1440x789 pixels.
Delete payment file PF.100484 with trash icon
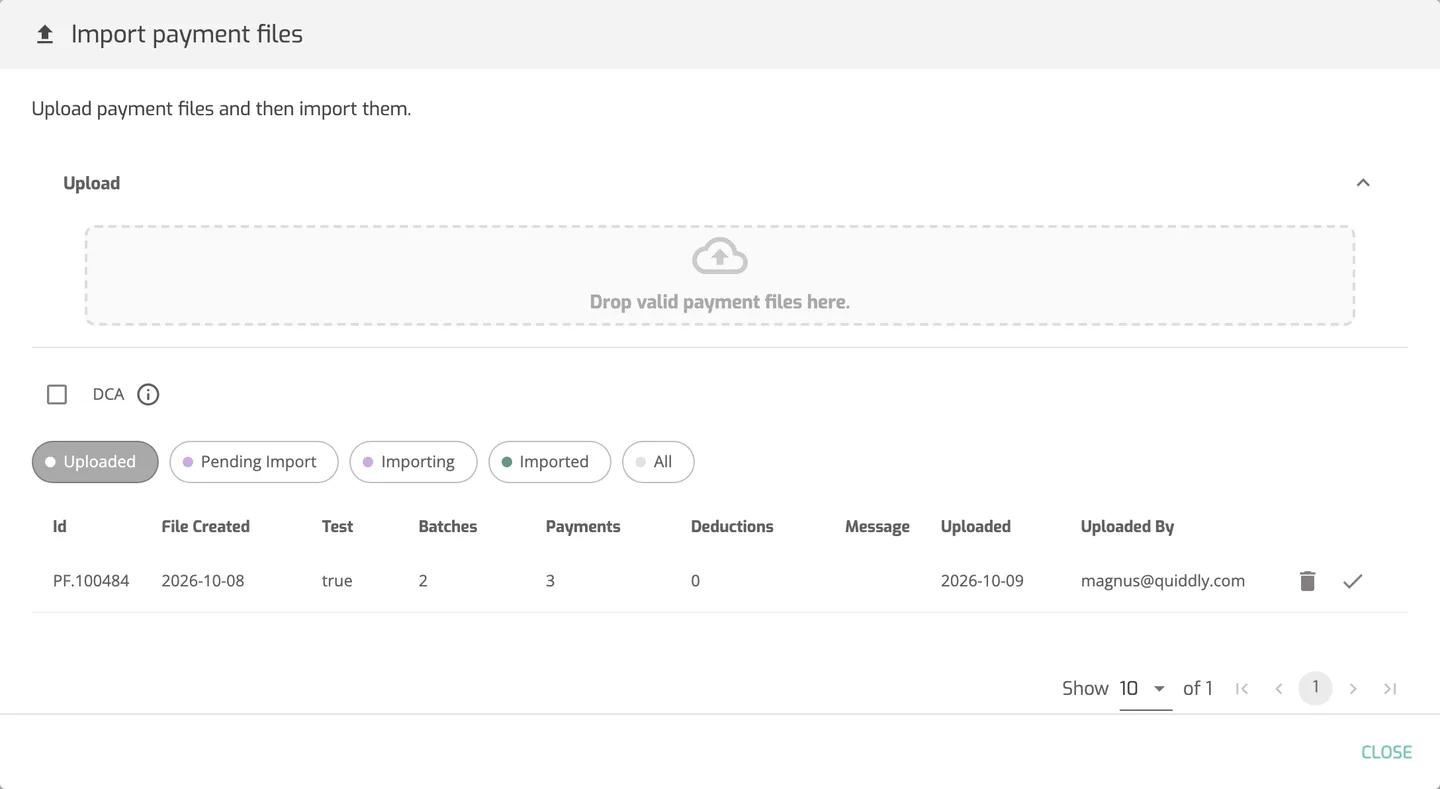tap(1307, 581)
